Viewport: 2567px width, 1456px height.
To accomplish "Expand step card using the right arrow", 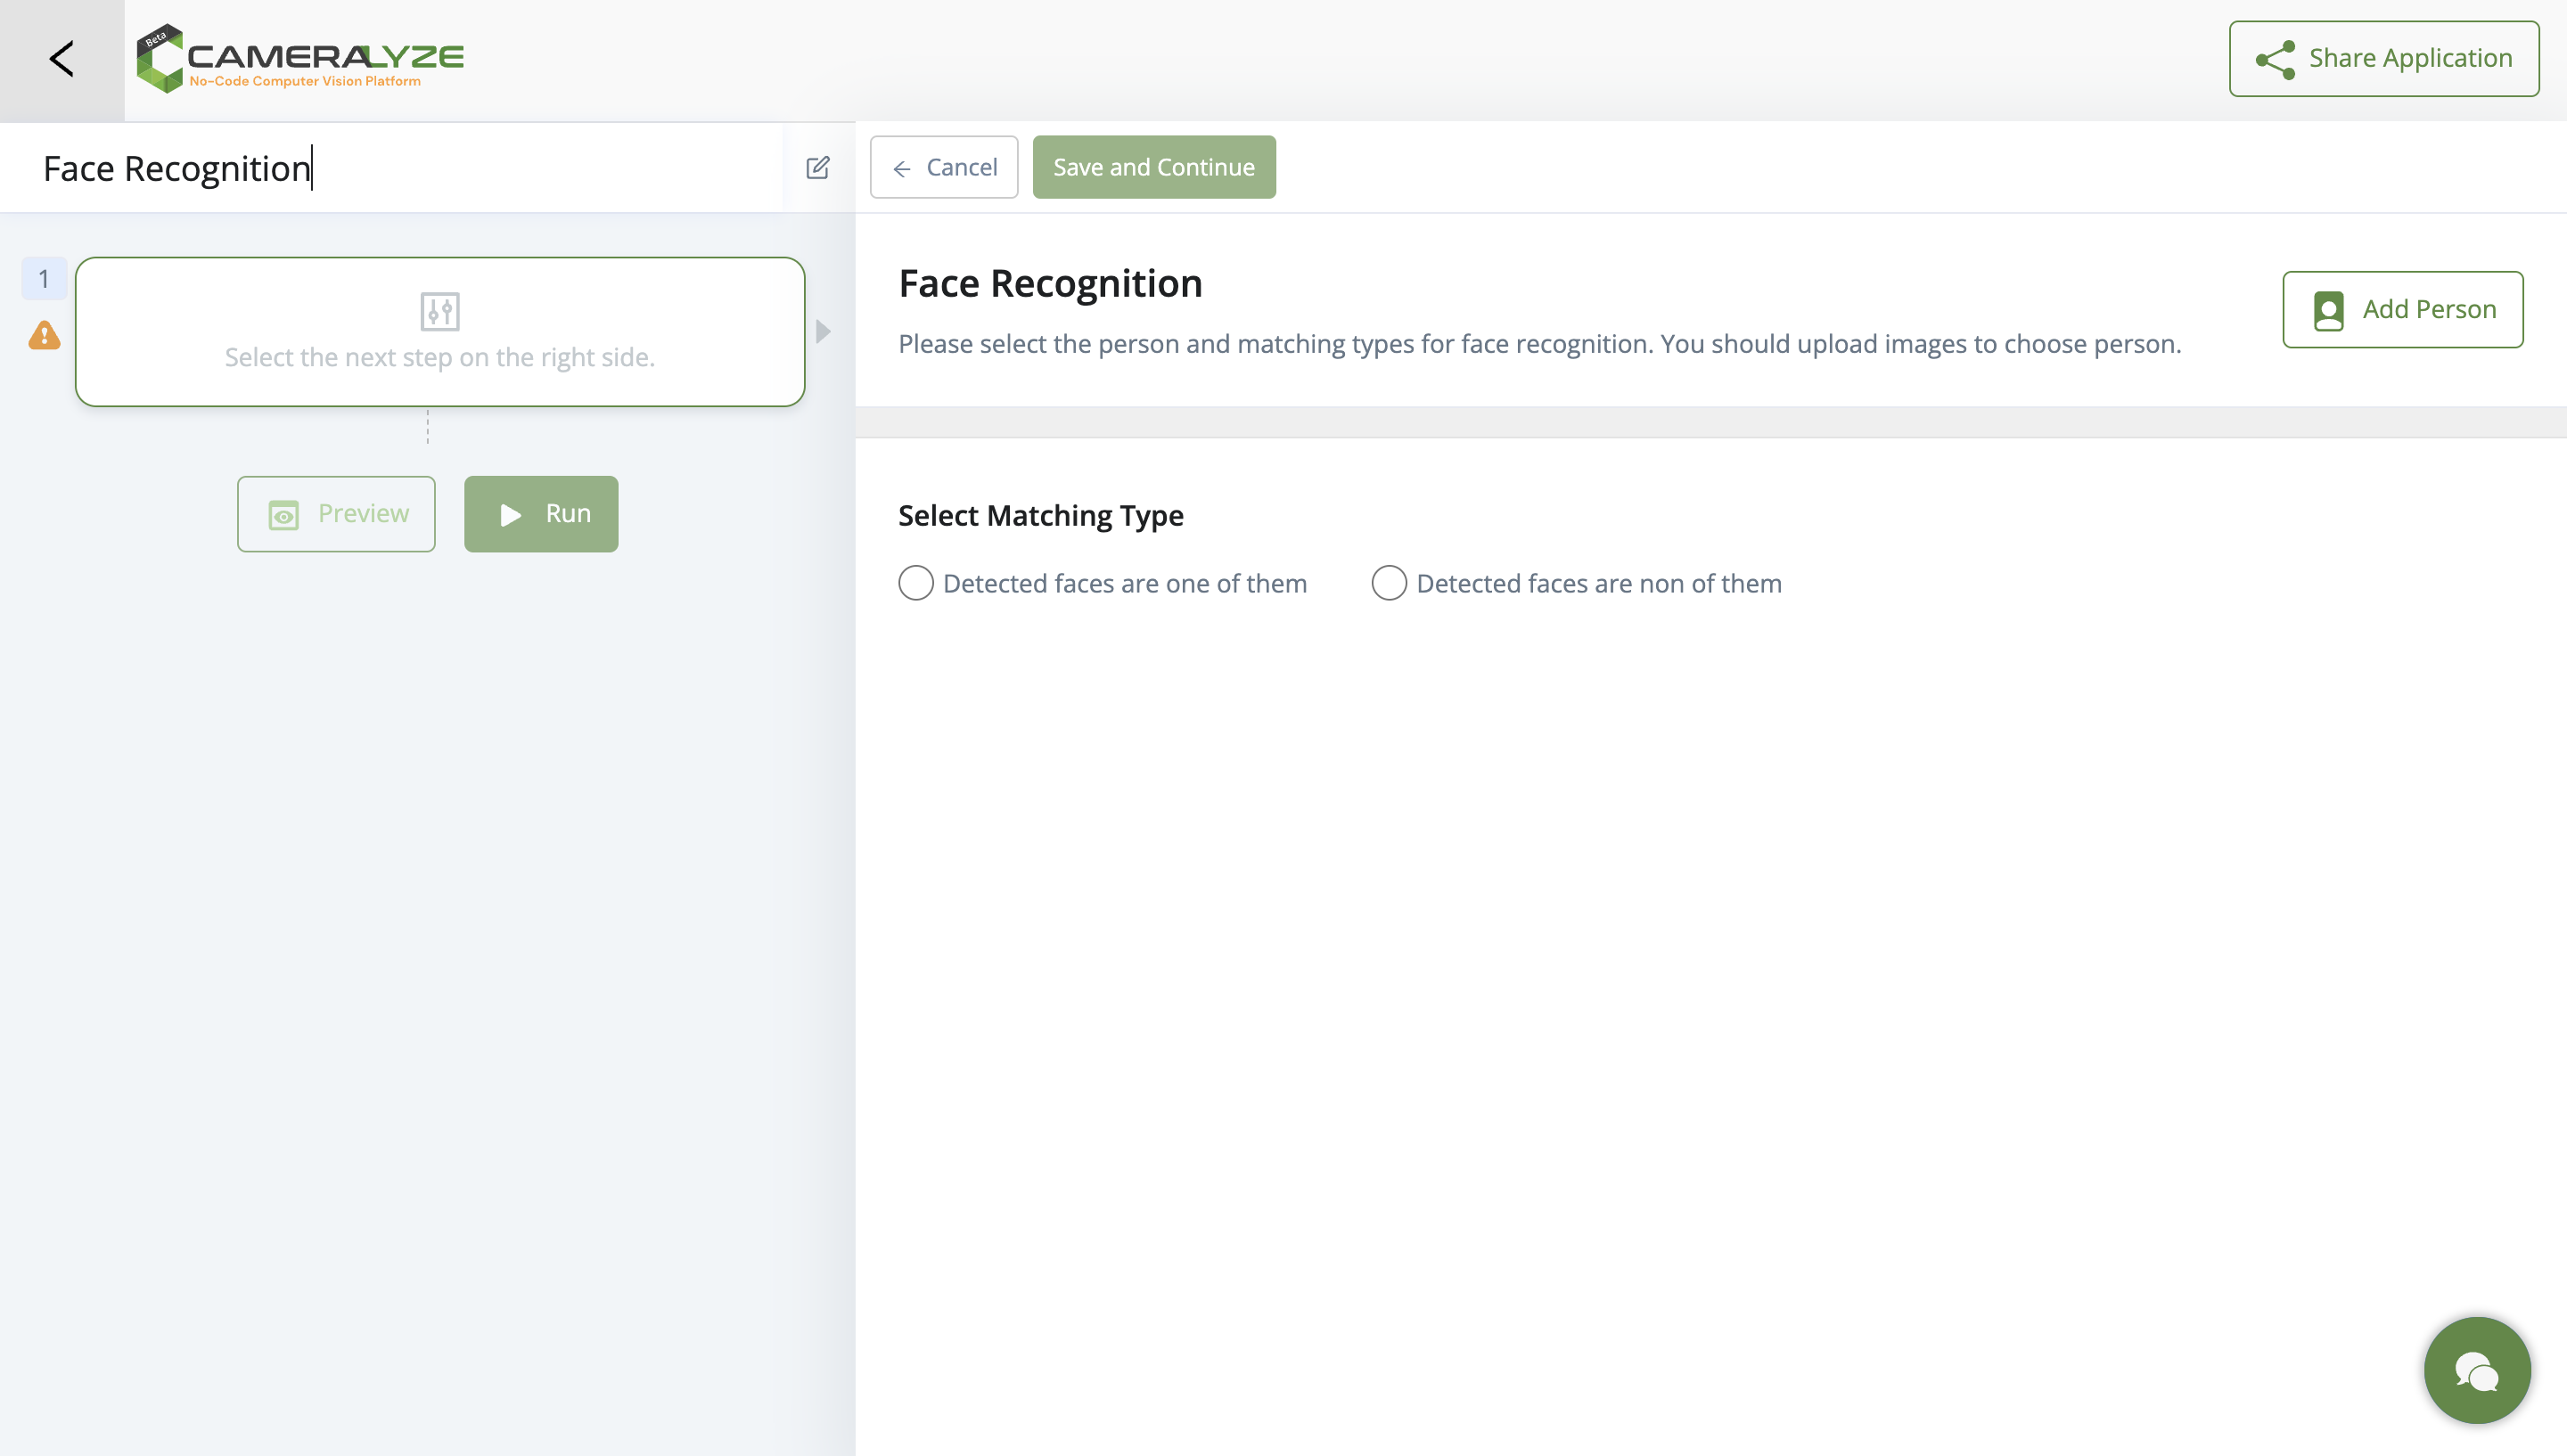I will [823, 331].
